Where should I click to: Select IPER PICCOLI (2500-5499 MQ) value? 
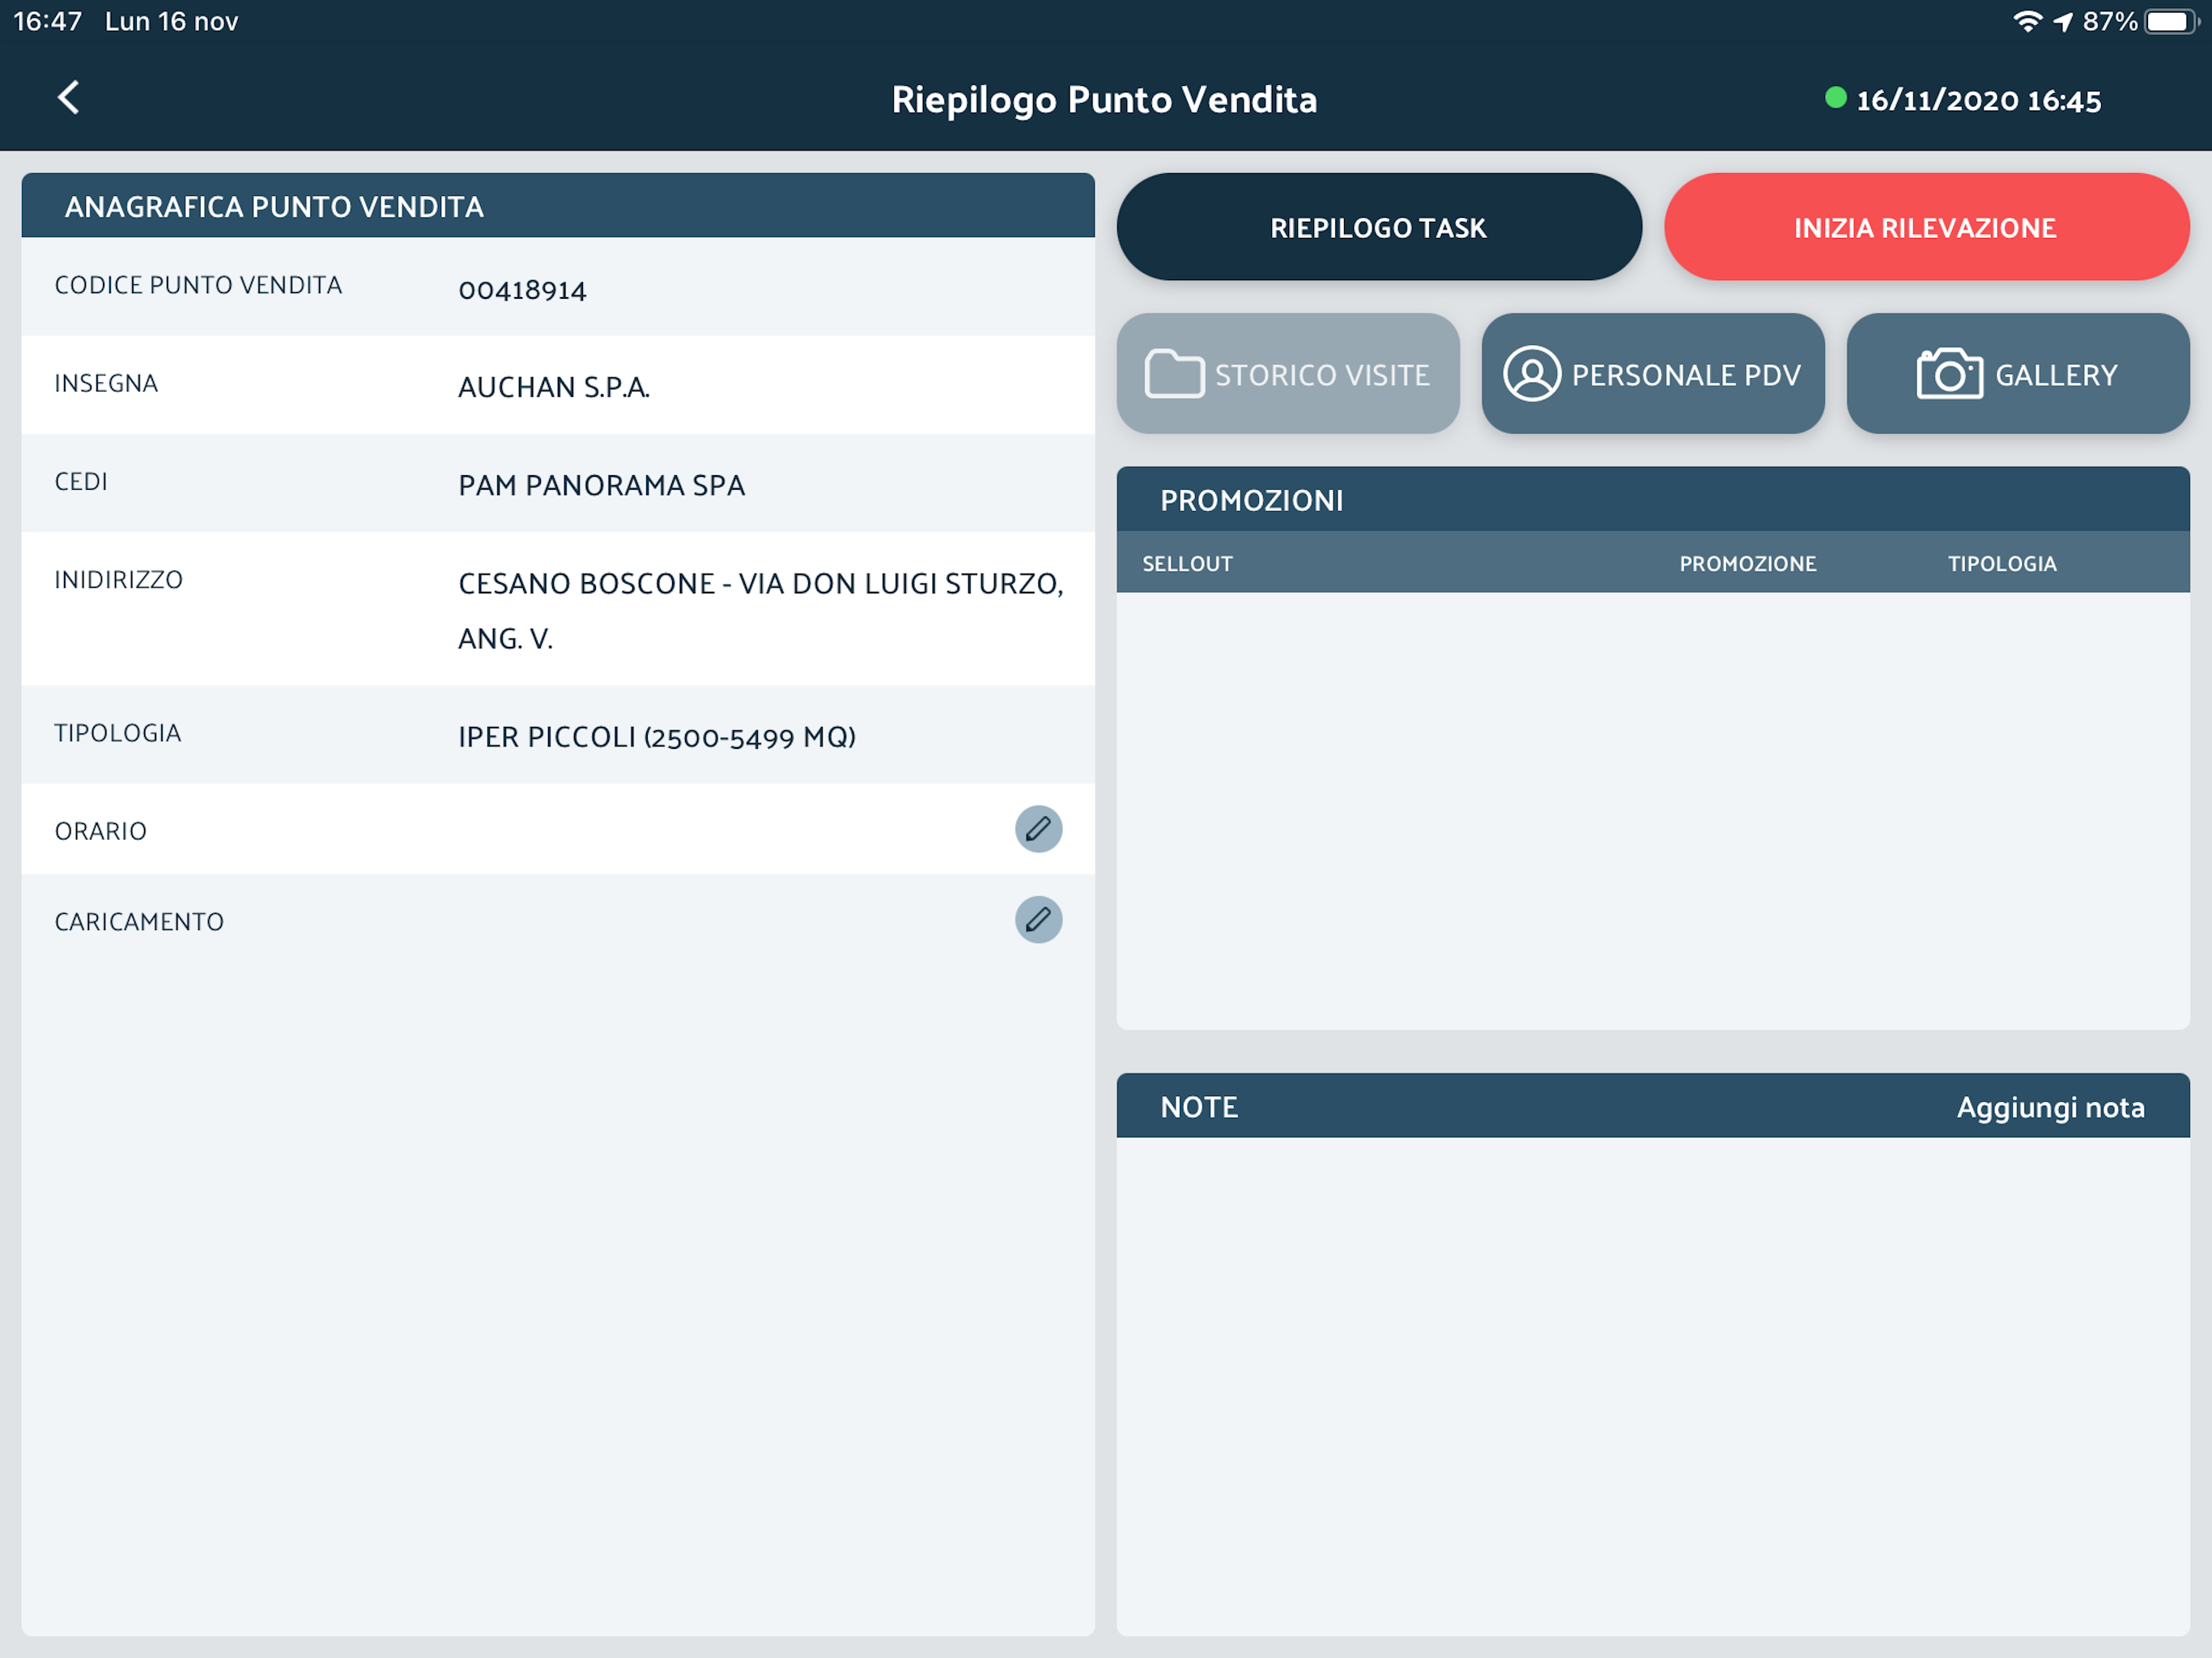[x=657, y=737]
